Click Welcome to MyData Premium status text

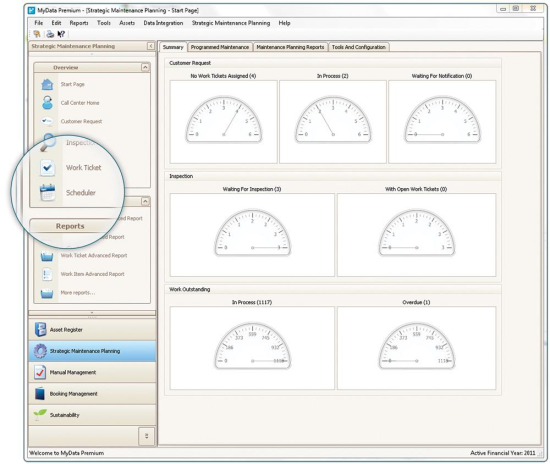[67, 453]
